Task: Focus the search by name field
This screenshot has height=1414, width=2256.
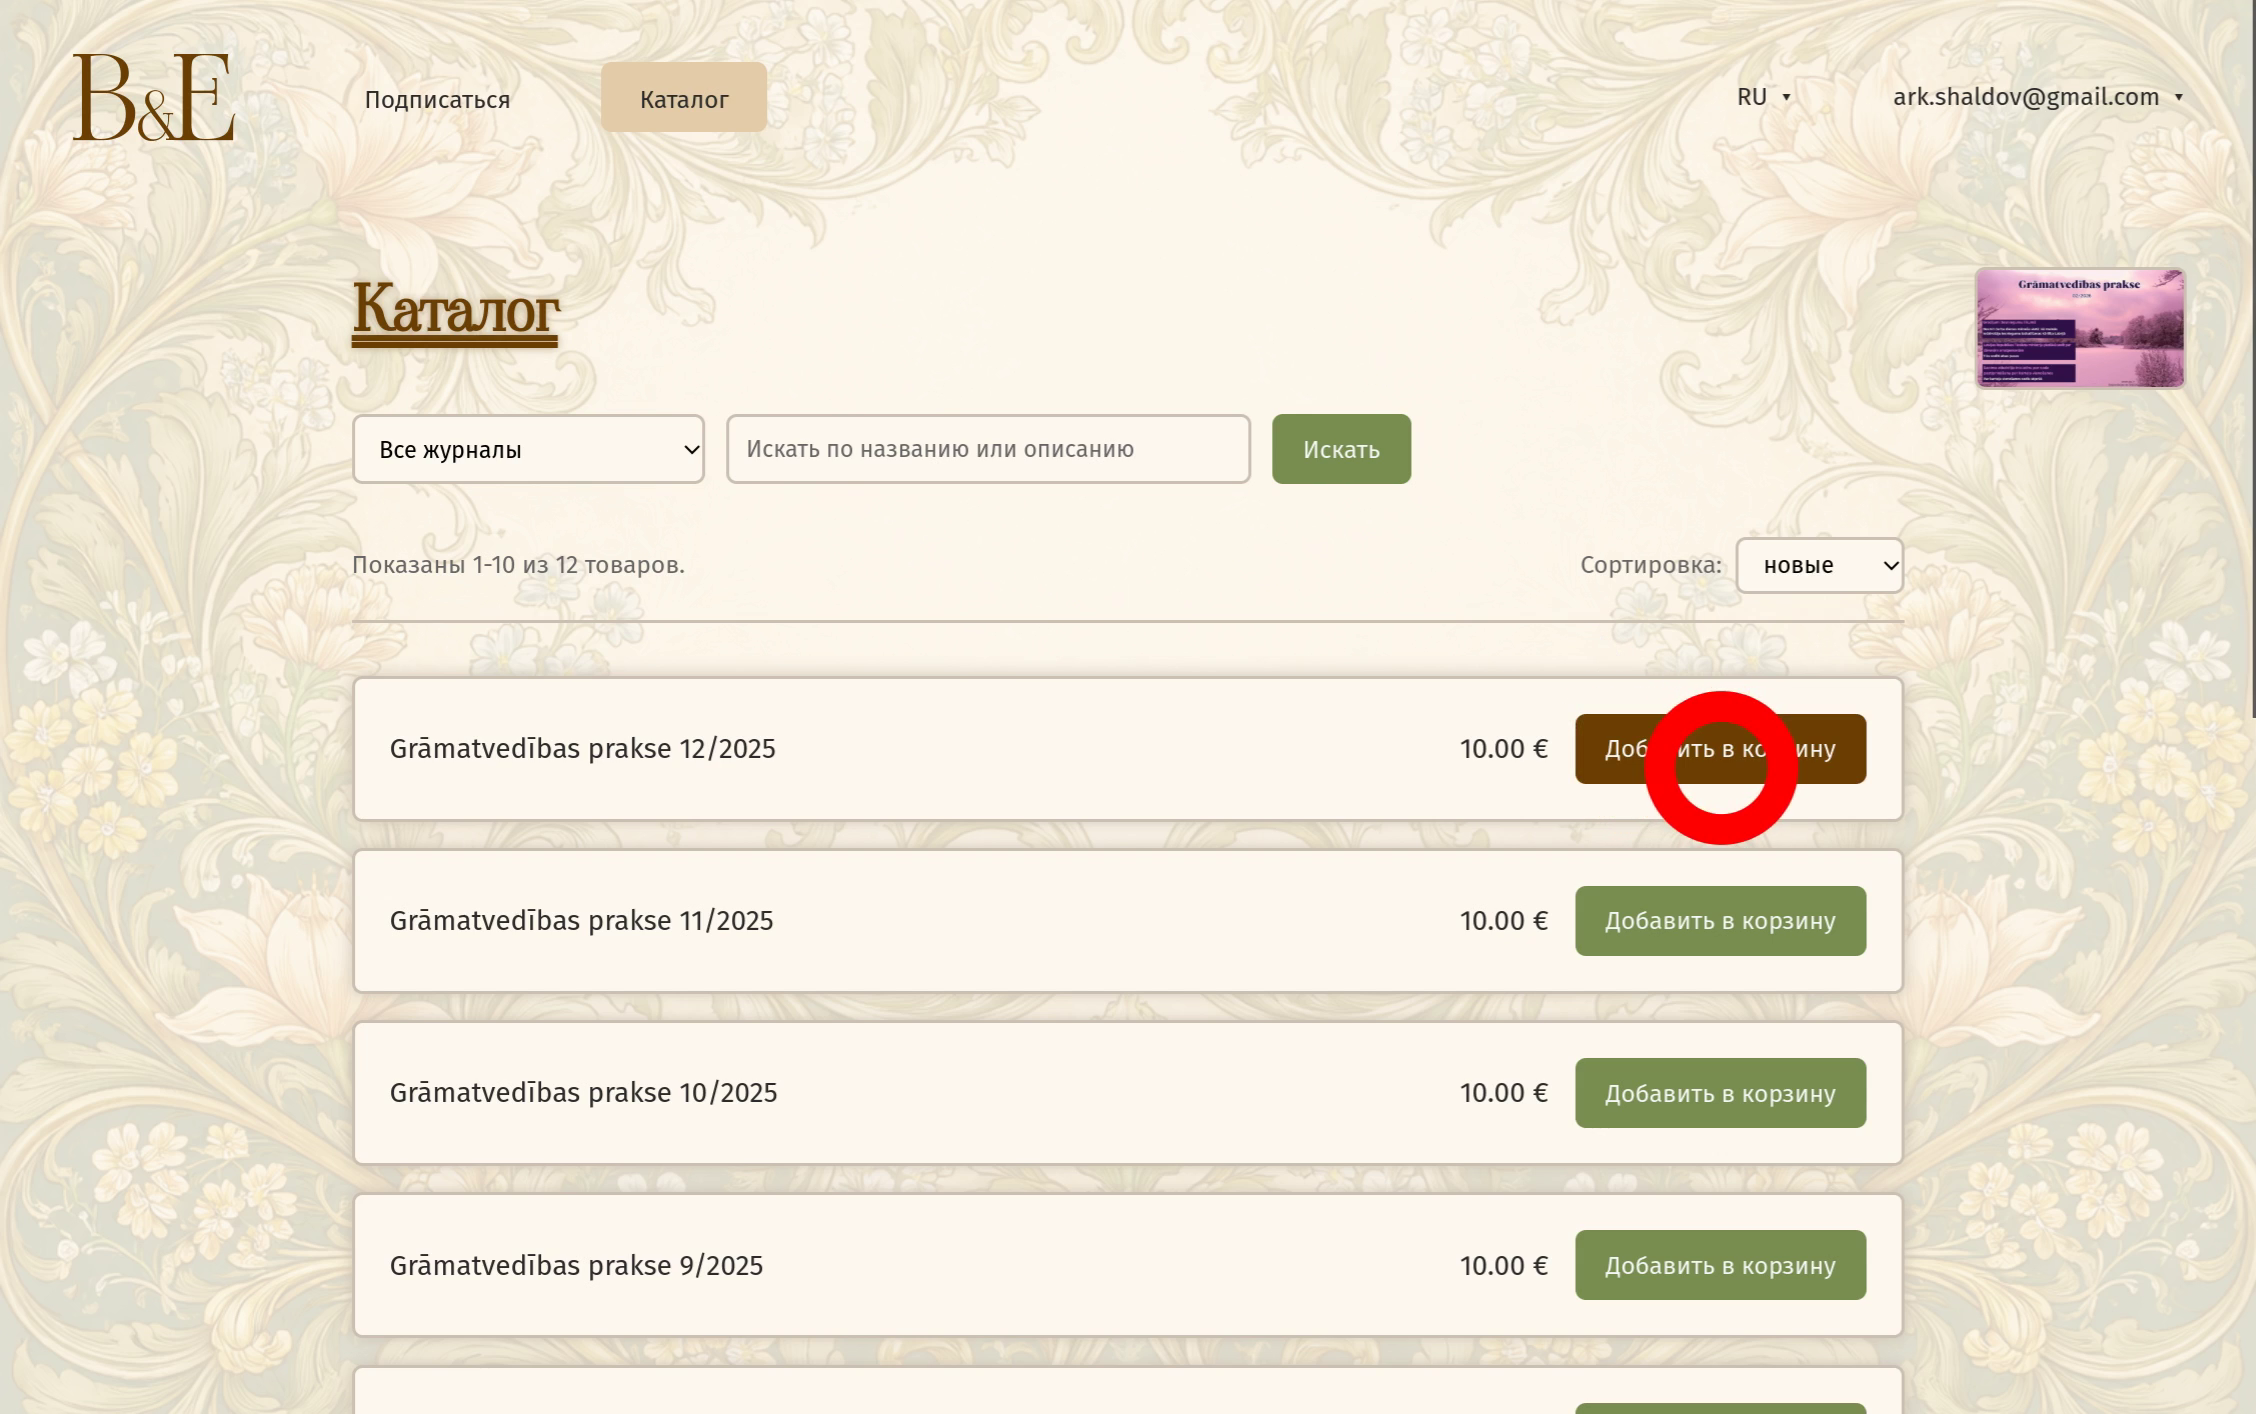Action: coord(987,449)
